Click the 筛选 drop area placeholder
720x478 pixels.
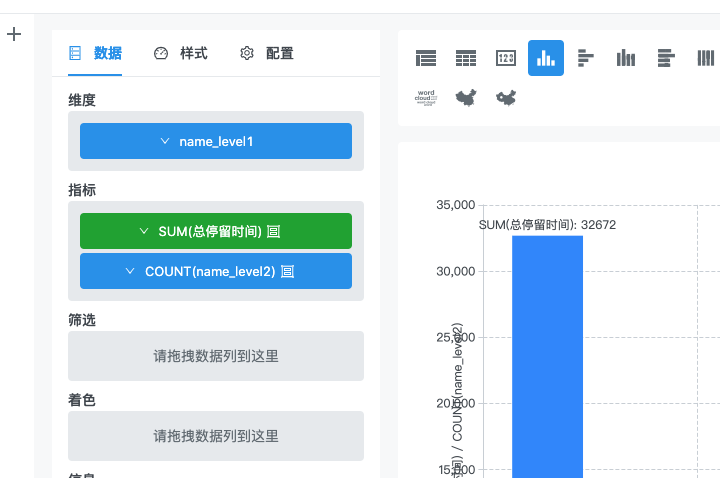pos(216,356)
